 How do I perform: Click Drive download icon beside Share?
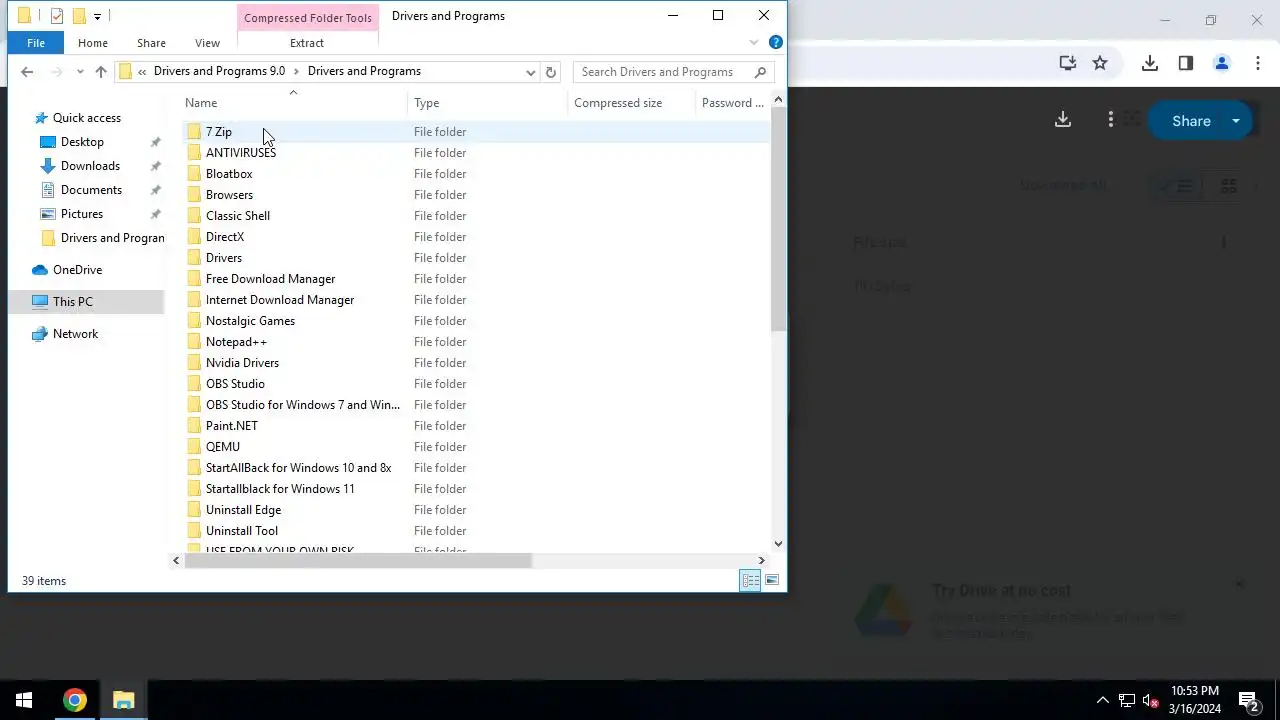[x=1063, y=120]
